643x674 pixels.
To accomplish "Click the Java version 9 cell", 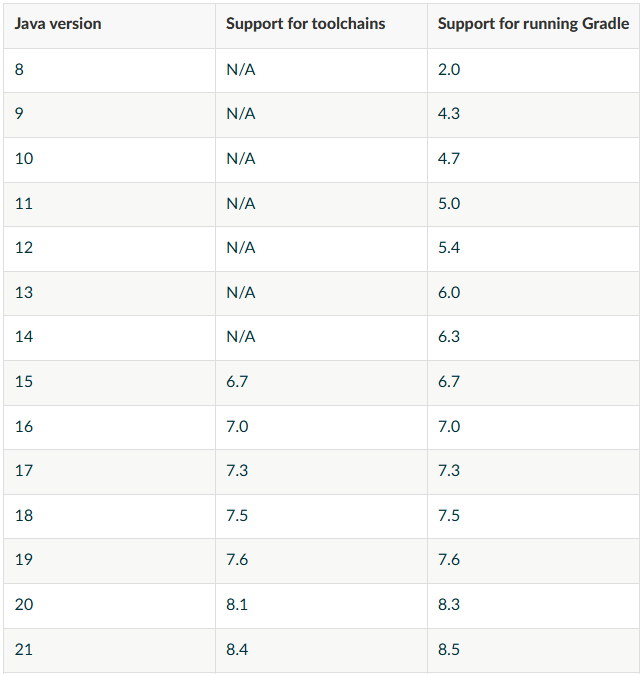I will click(x=19, y=114).
